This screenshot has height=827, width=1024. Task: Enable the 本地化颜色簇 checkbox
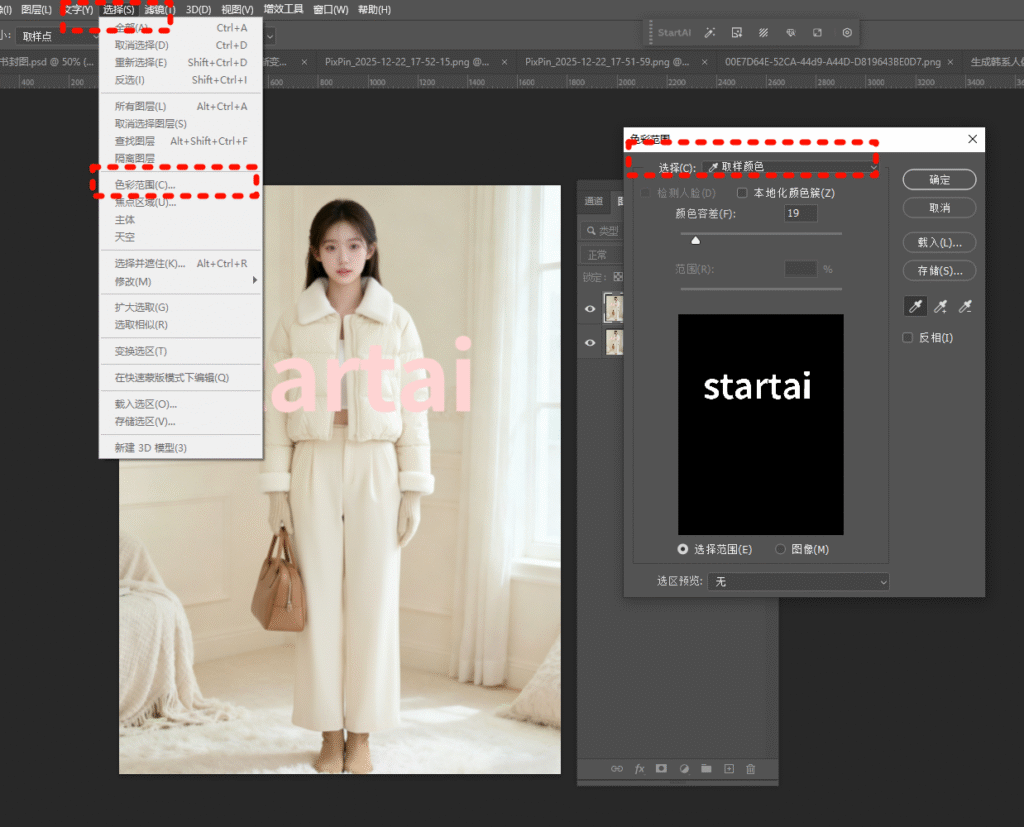tap(742, 193)
